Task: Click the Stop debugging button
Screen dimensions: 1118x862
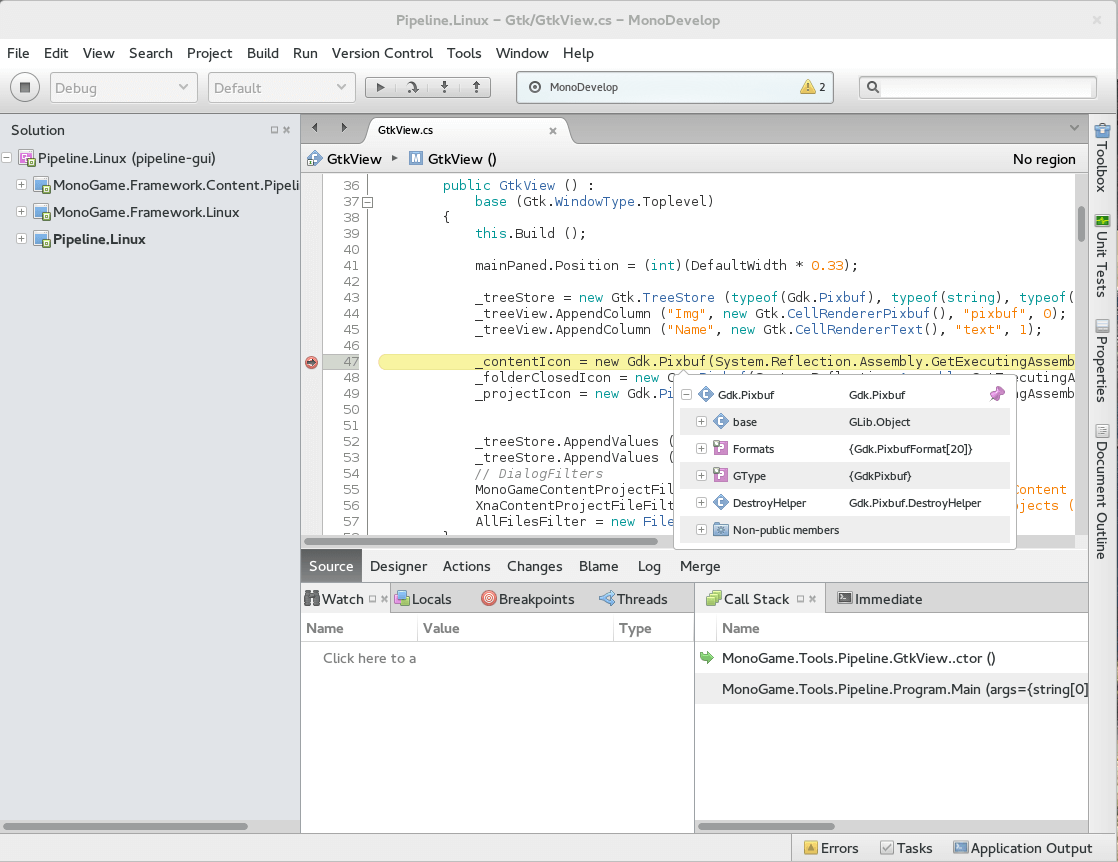Action: [x=24, y=87]
